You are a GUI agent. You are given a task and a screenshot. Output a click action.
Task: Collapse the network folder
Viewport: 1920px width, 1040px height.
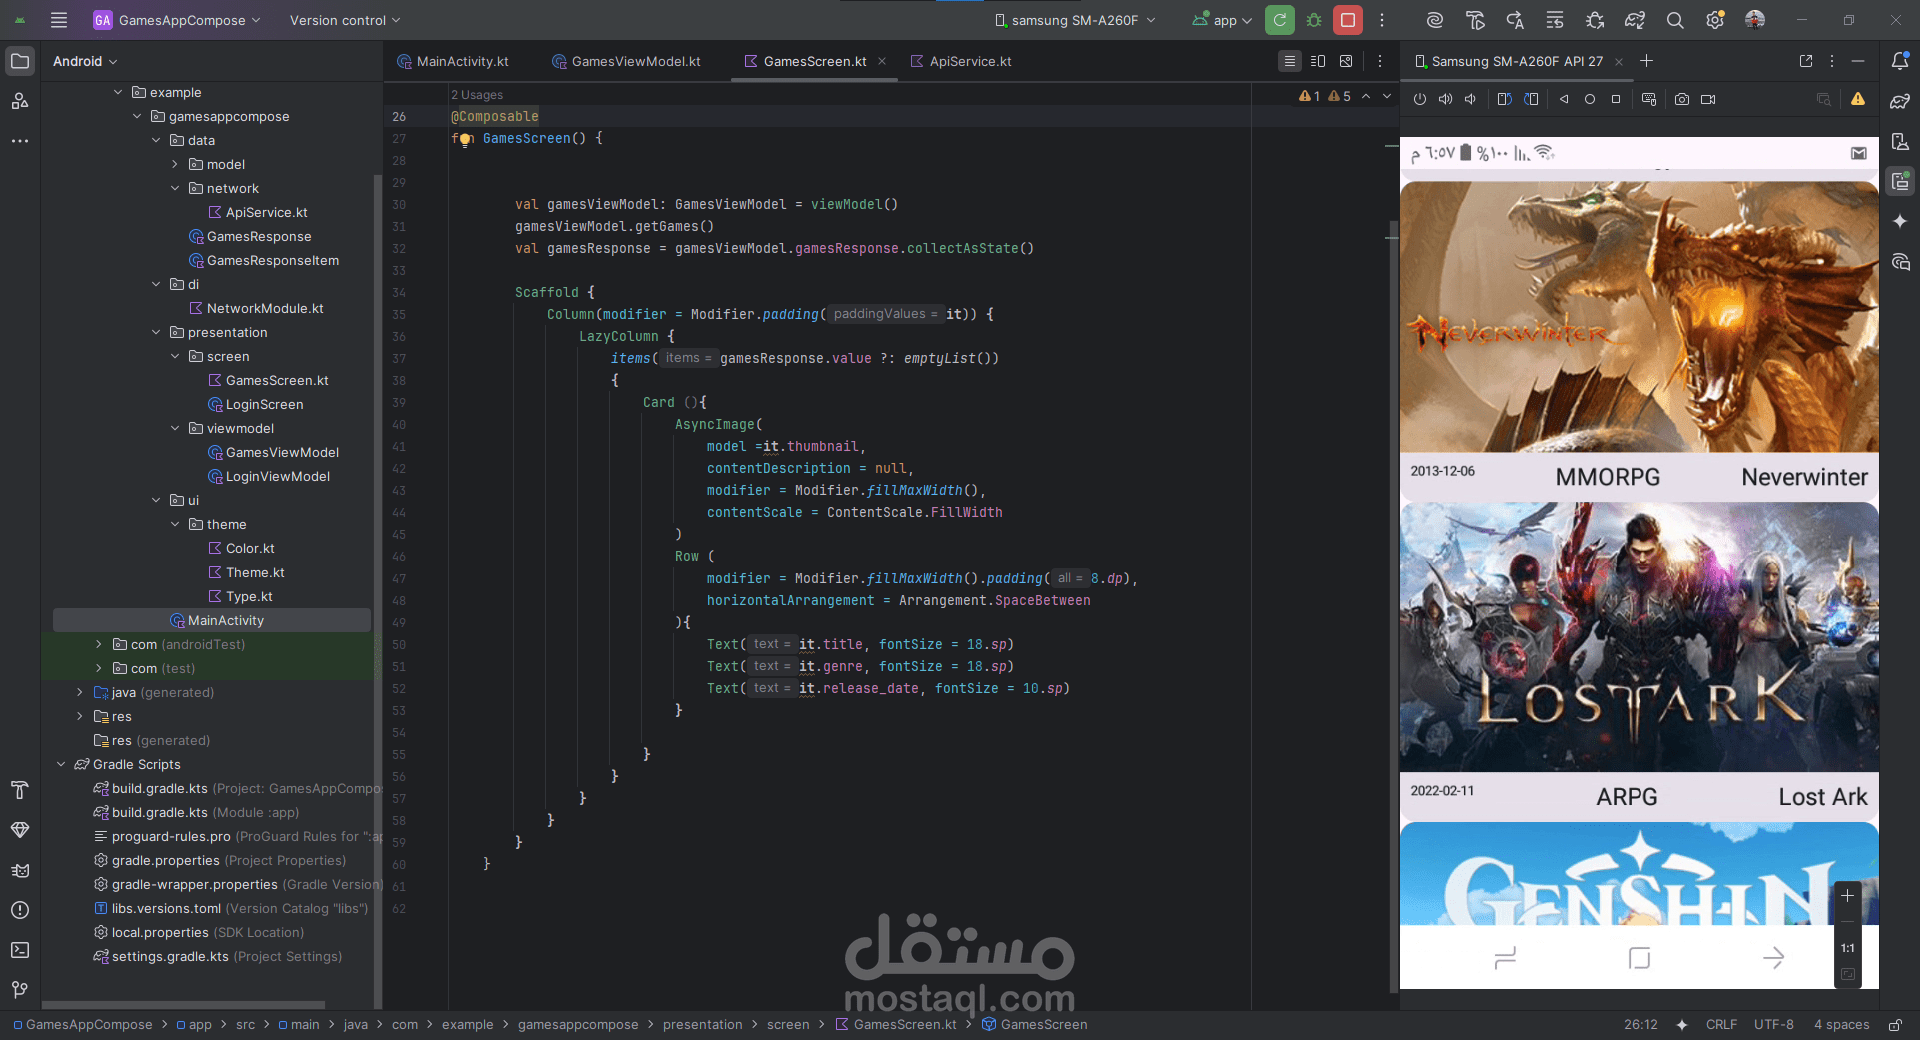(175, 188)
